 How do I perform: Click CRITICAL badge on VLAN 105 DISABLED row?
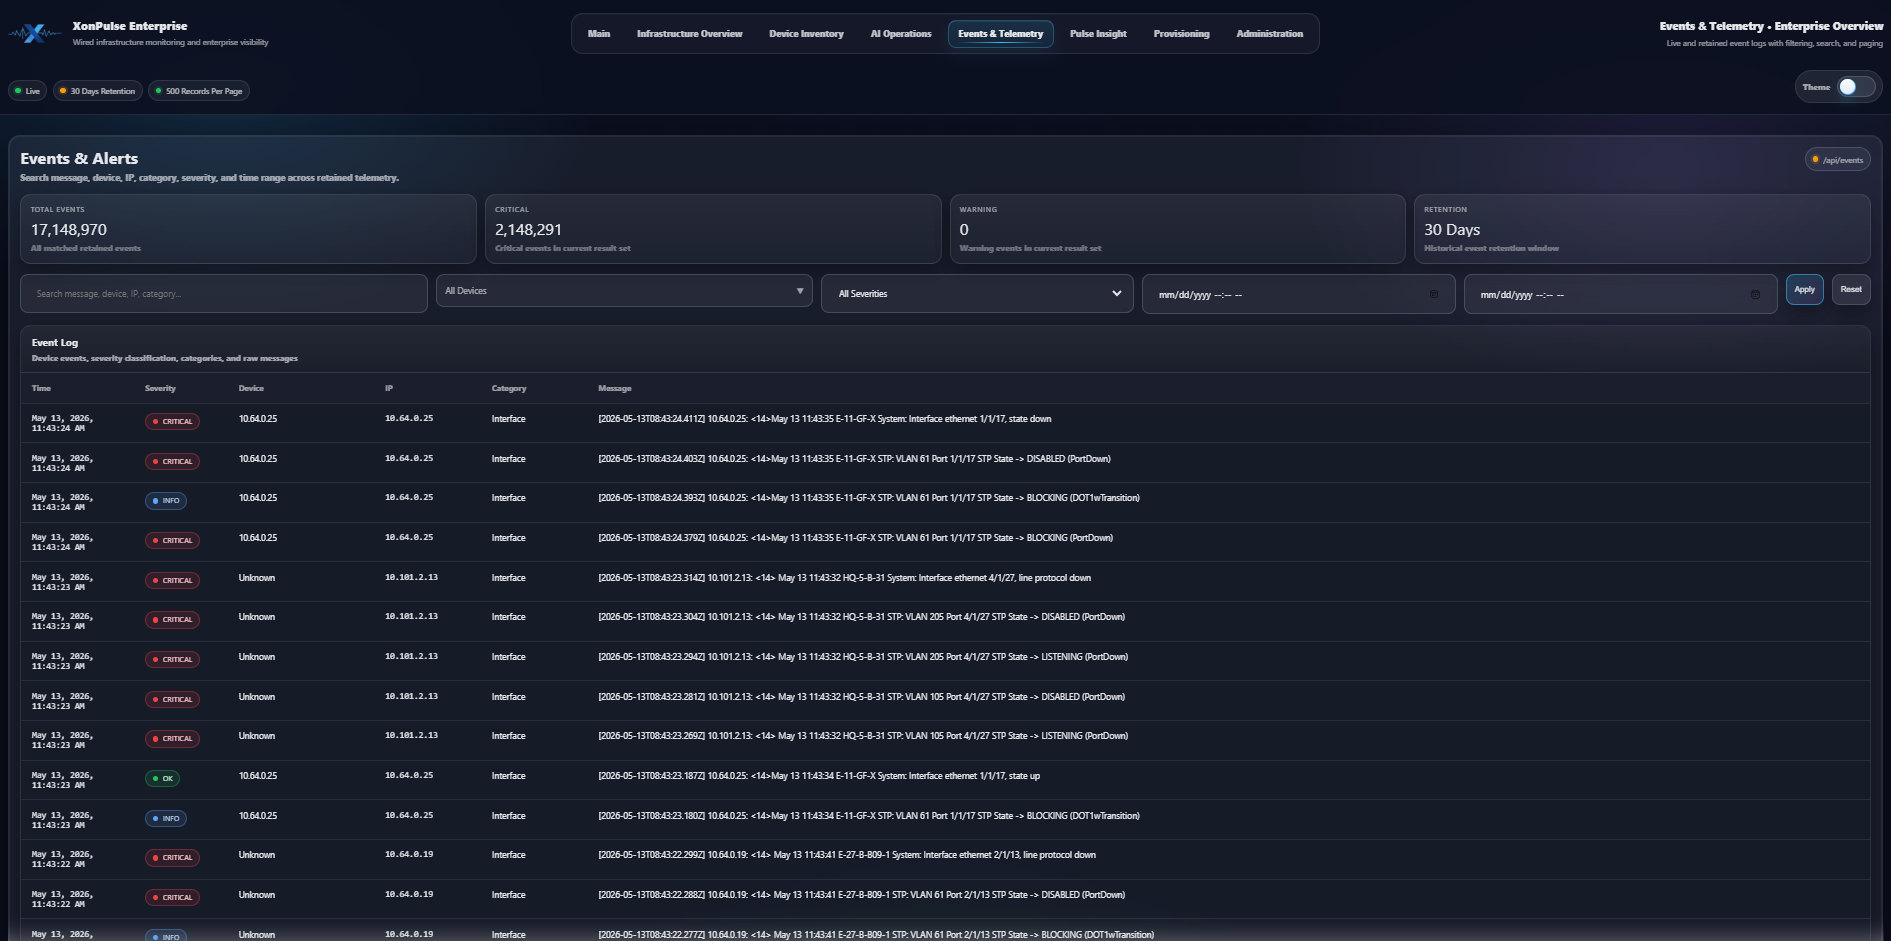tap(172, 700)
